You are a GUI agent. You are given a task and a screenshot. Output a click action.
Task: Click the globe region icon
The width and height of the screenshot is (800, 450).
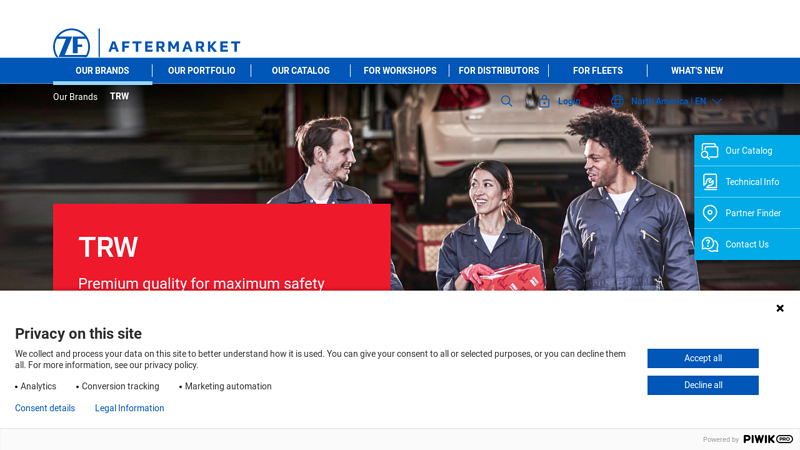[617, 101]
